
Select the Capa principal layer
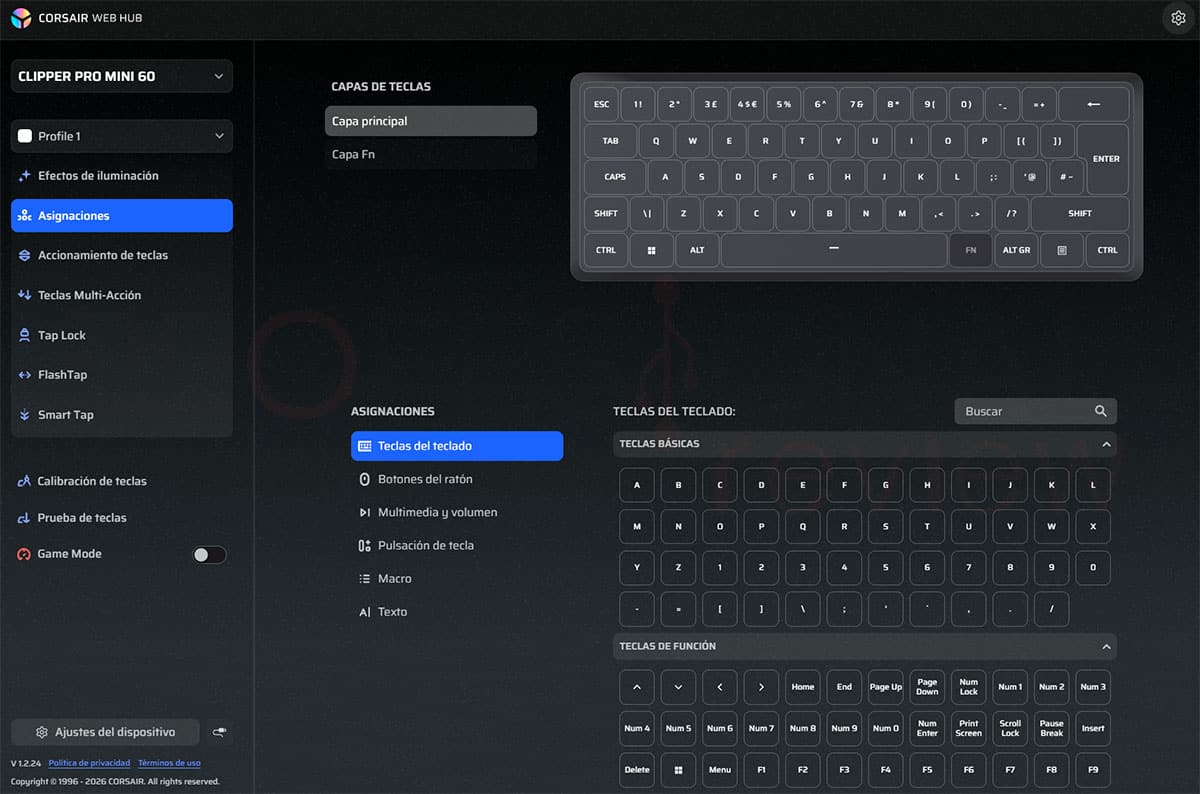(x=431, y=121)
